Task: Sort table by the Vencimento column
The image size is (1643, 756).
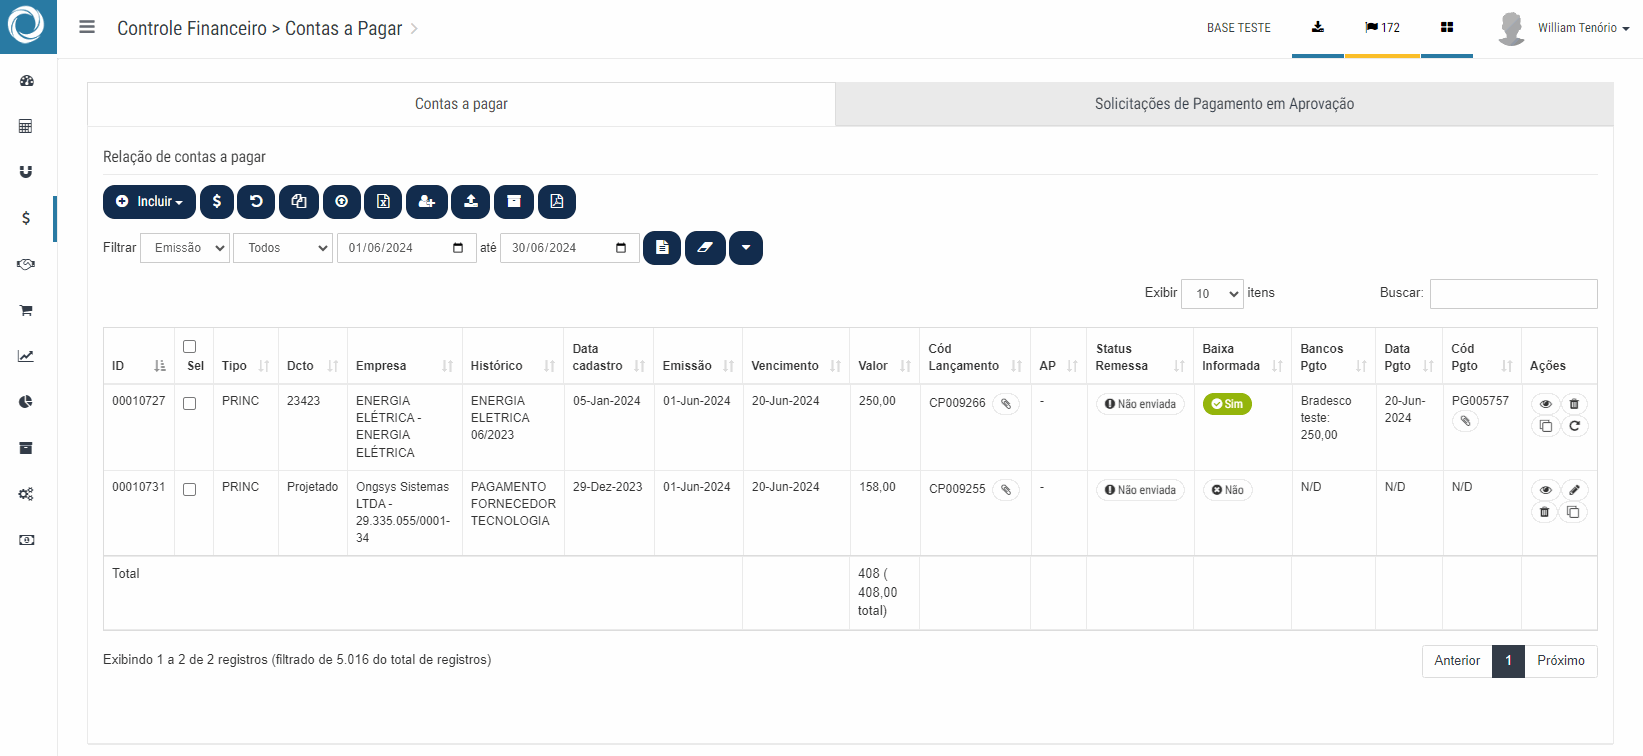Action: (x=796, y=357)
